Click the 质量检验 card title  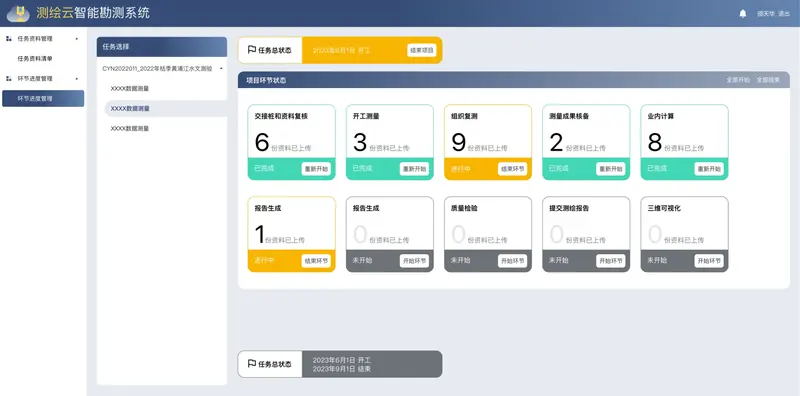pyautogui.click(x=464, y=208)
